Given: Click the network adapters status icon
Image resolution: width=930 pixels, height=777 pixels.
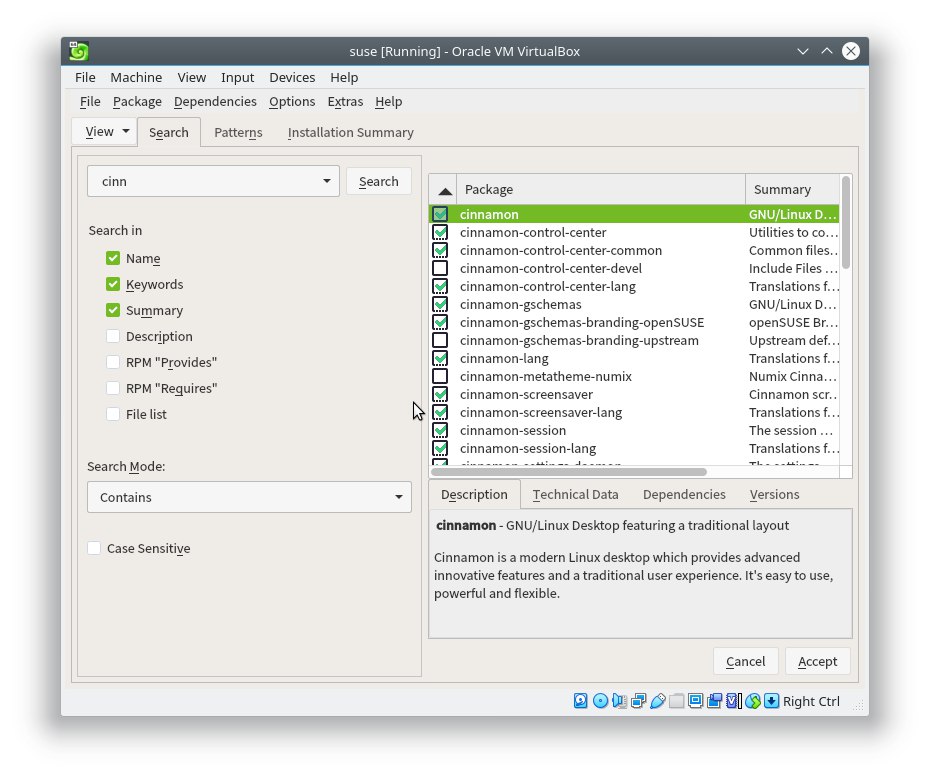Looking at the screenshot, I should [x=639, y=701].
